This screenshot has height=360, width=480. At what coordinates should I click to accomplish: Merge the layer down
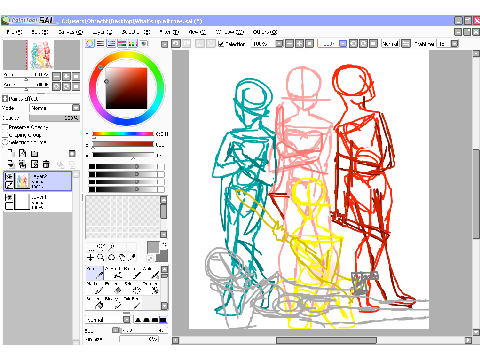pos(11,164)
